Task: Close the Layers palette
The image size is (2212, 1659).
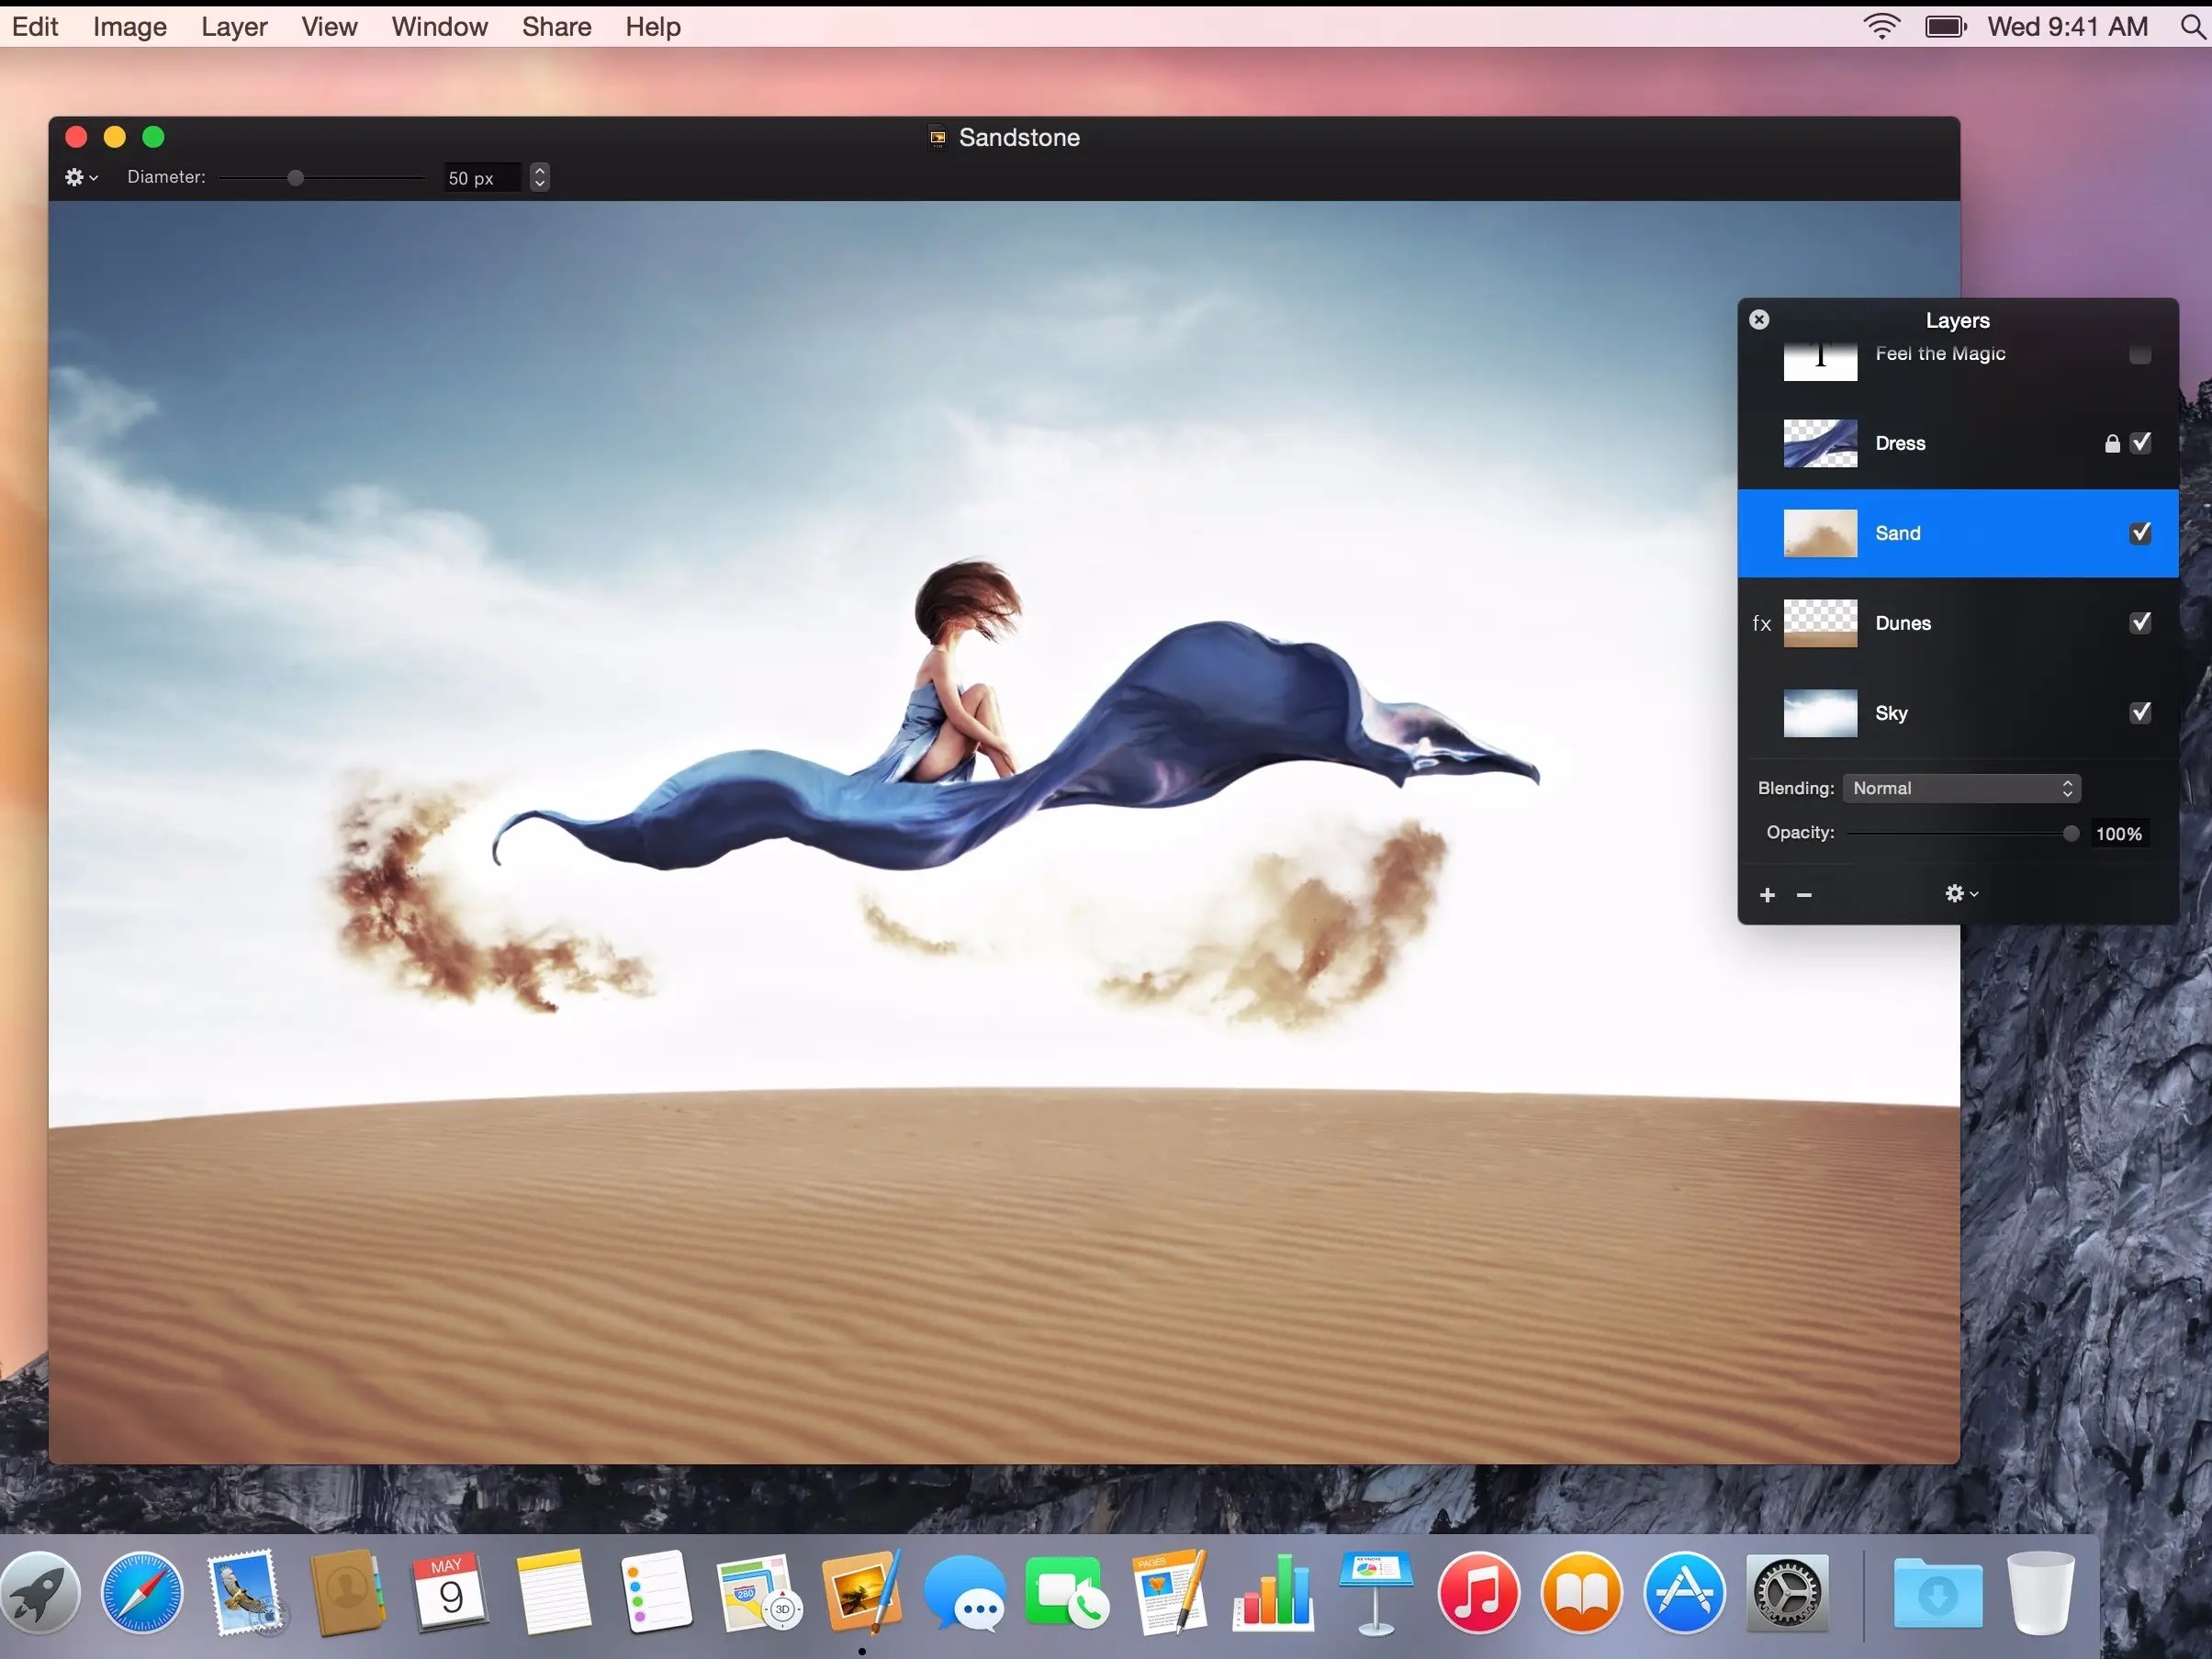Action: pyautogui.click(x=1759, y=320)
